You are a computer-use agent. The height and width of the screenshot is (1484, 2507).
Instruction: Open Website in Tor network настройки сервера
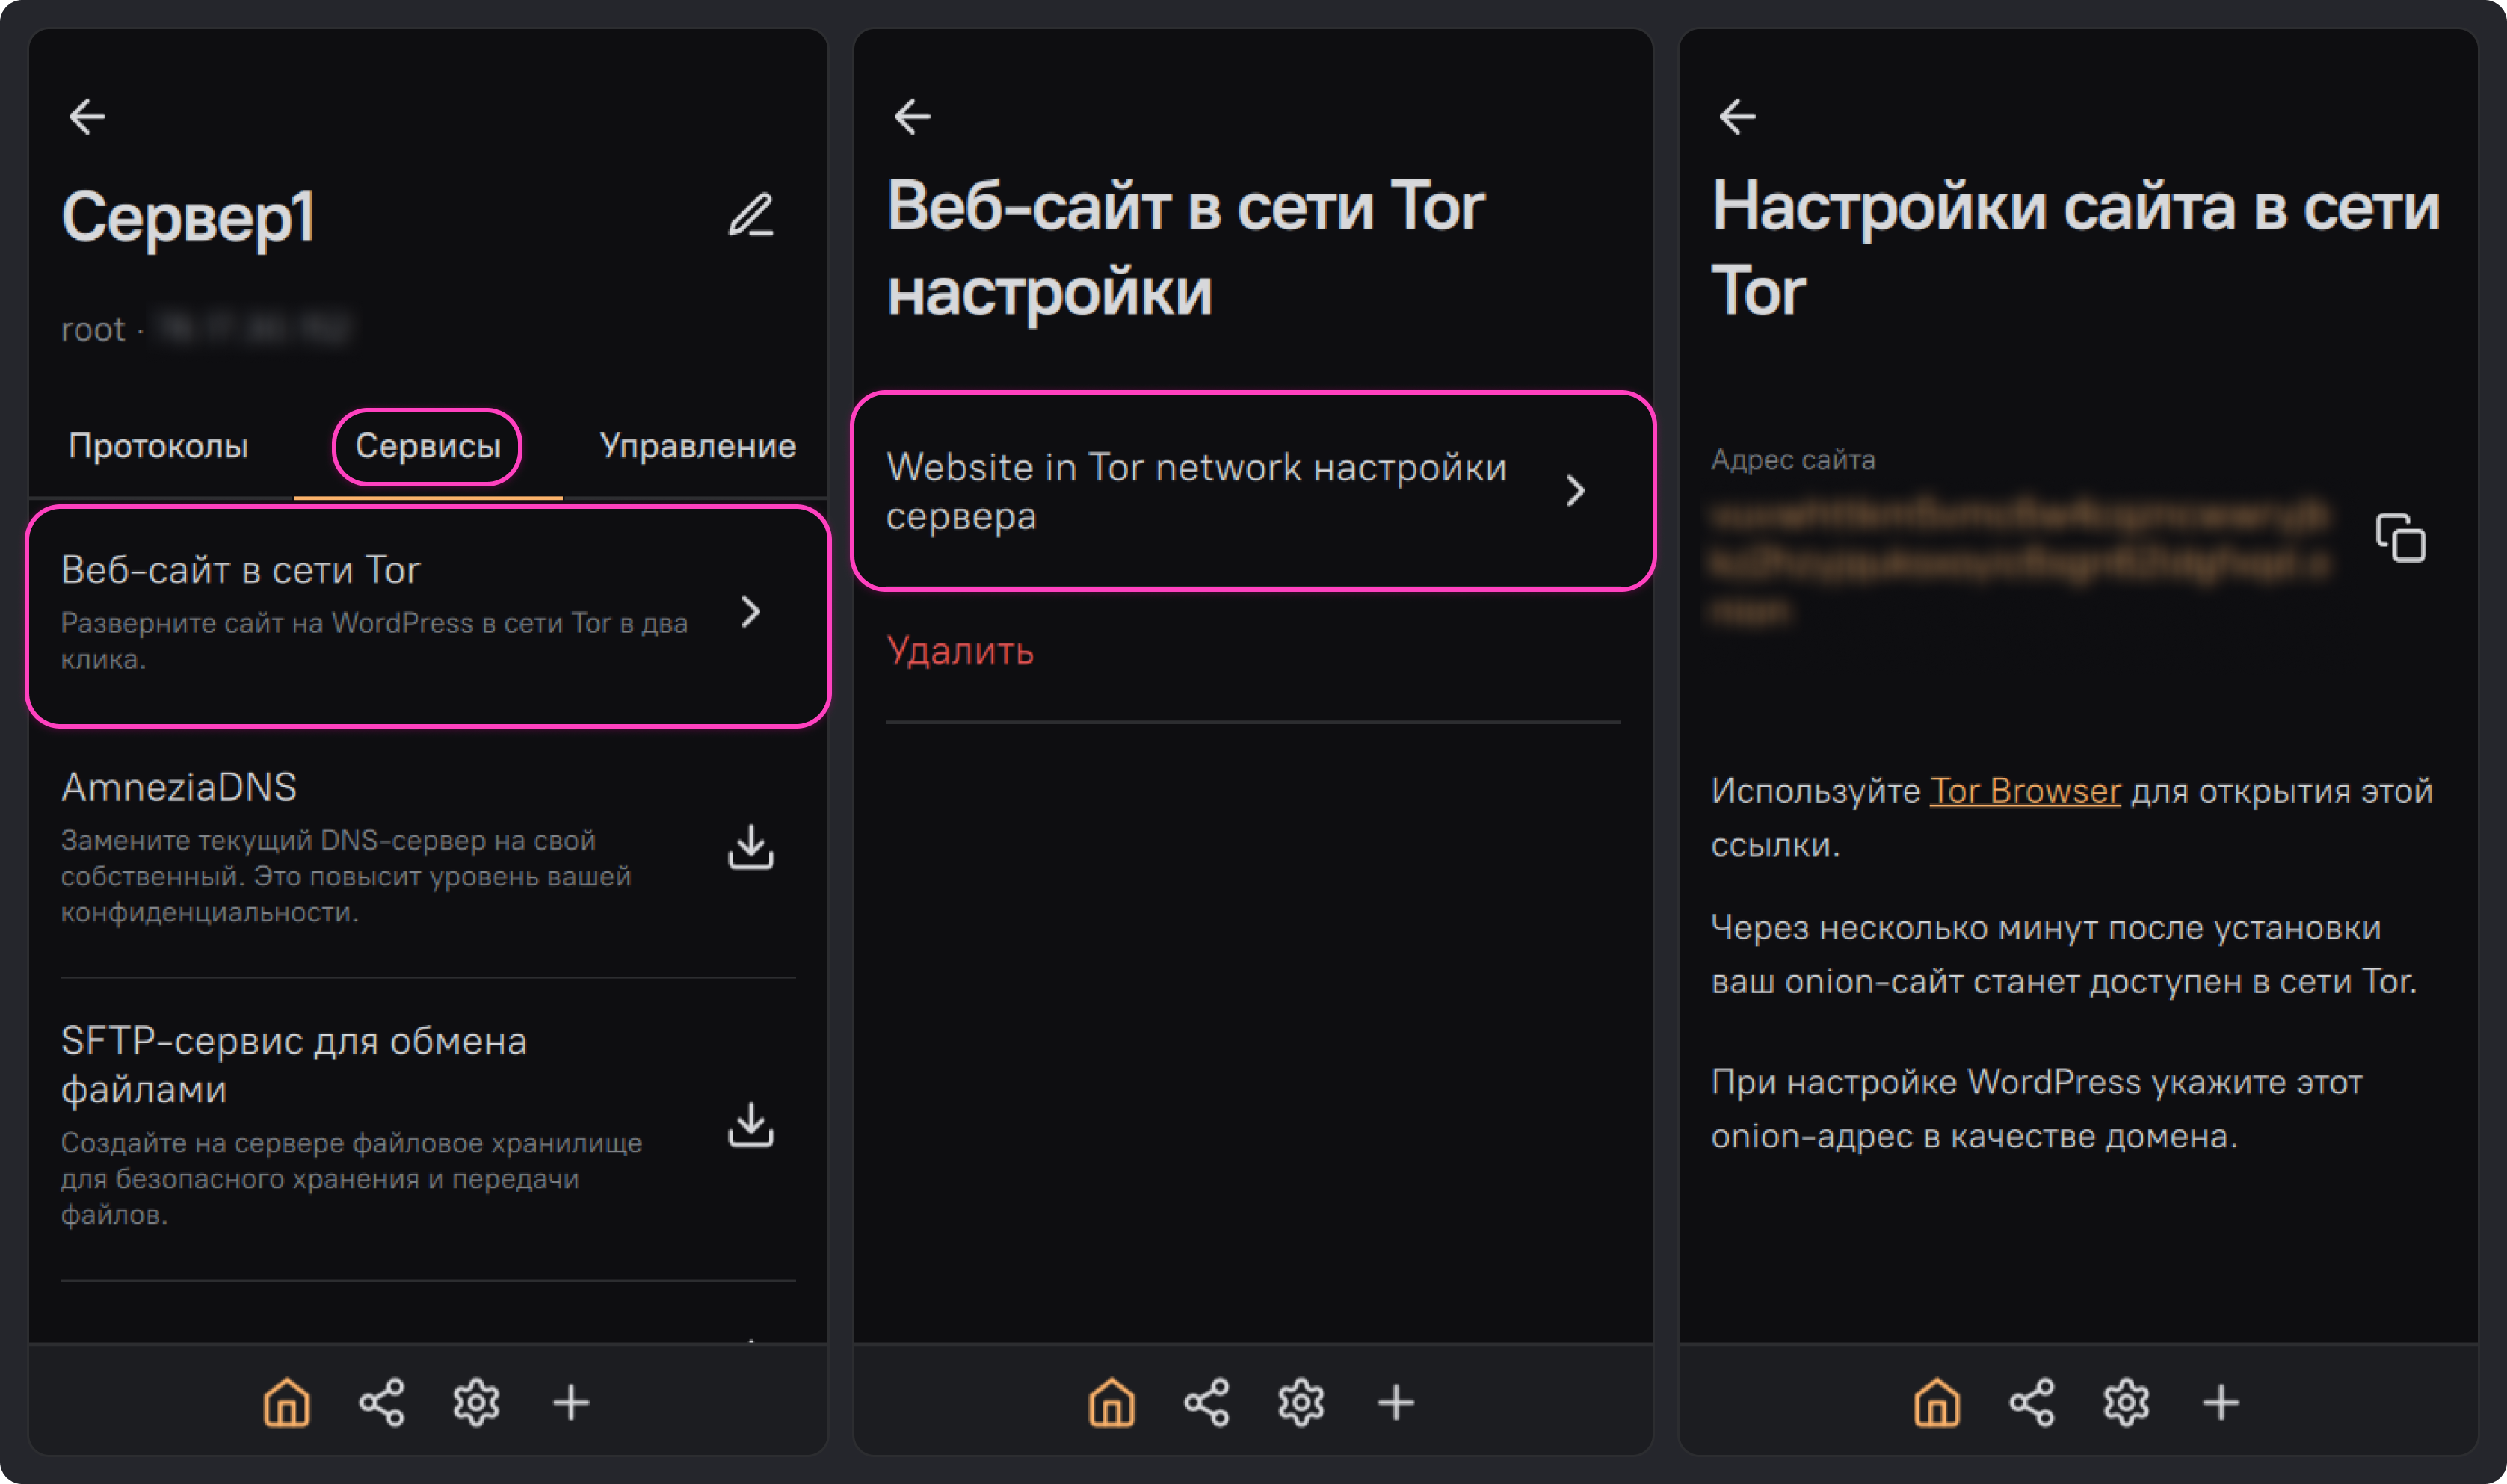(1253, 491)
